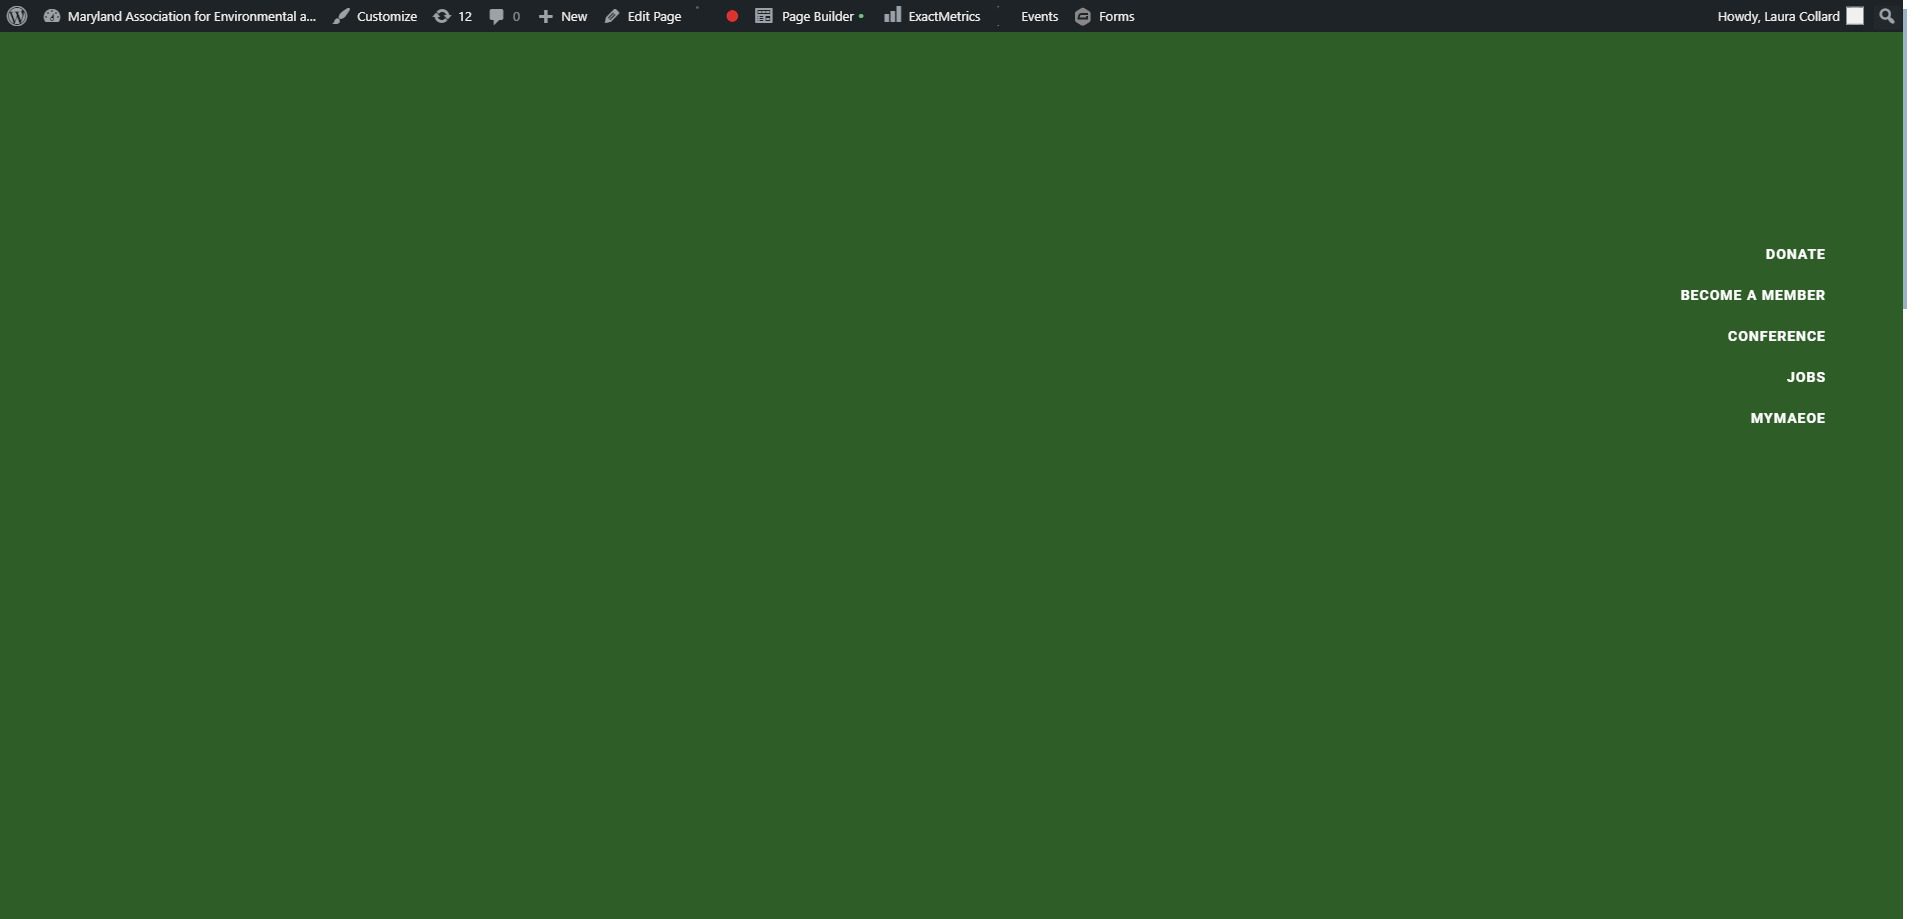
Task: Go to the BECOME A MEMBER page
Action: (x=1752, y=295)
